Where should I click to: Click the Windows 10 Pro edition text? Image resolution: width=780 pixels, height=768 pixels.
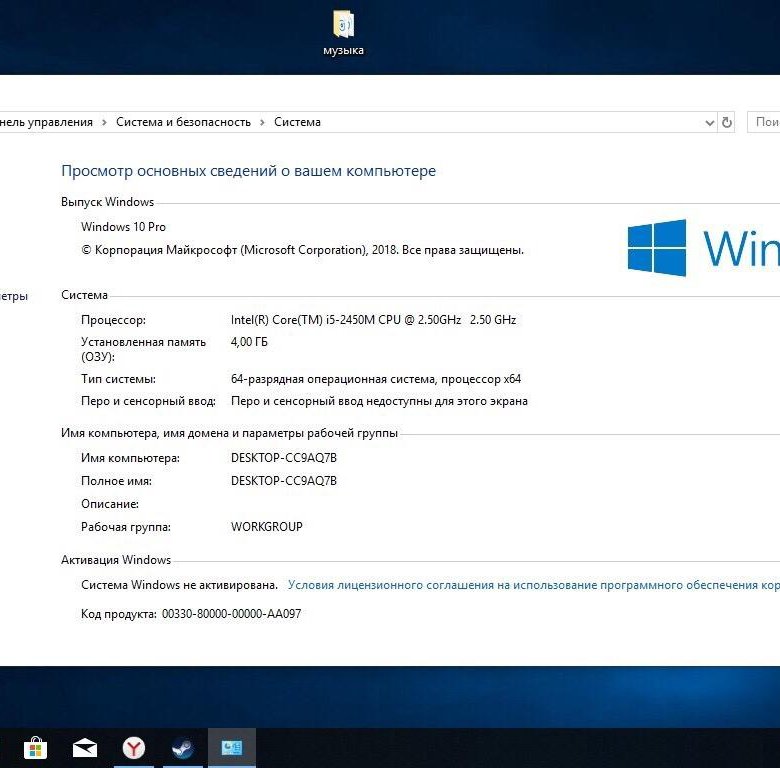tap(123, 227)
